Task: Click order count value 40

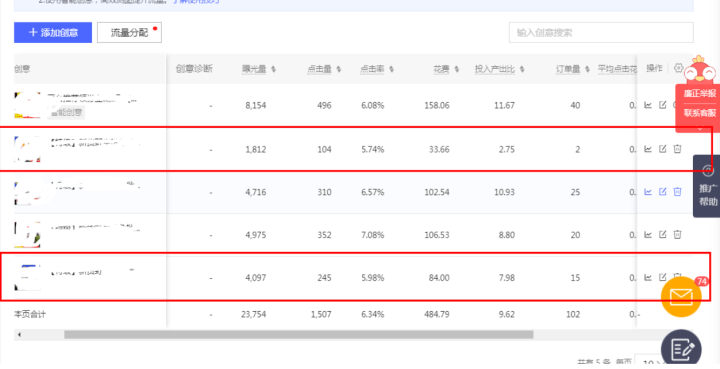Action: pos(575,106)
